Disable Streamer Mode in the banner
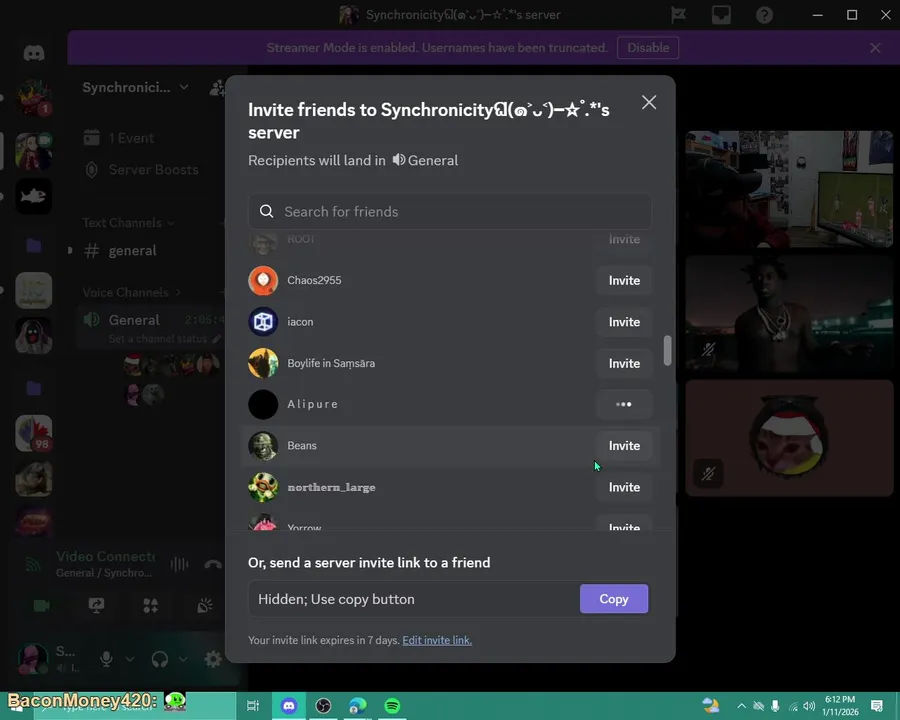 coord(648,48)
